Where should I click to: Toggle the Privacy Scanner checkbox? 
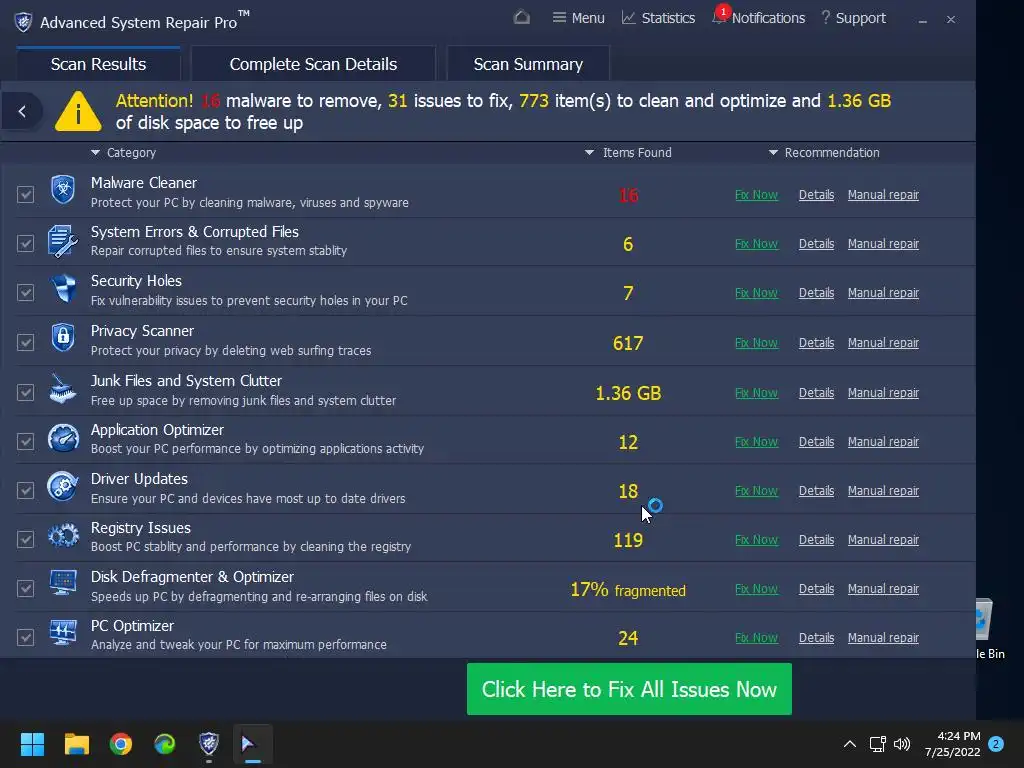[25, 342]
